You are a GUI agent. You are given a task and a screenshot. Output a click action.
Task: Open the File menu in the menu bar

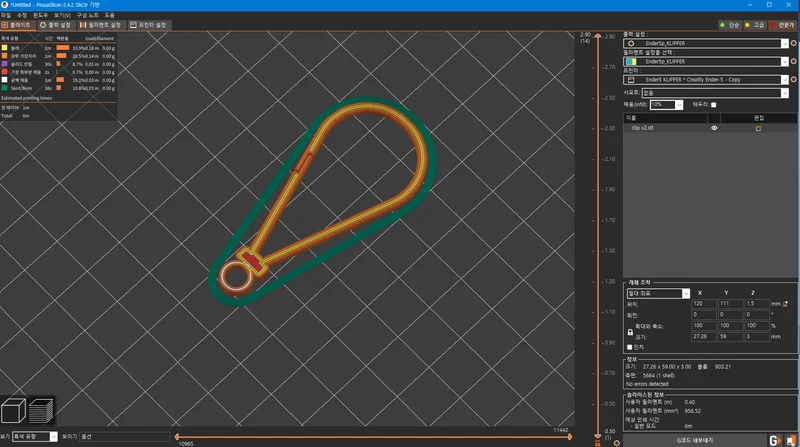[6, 15]
